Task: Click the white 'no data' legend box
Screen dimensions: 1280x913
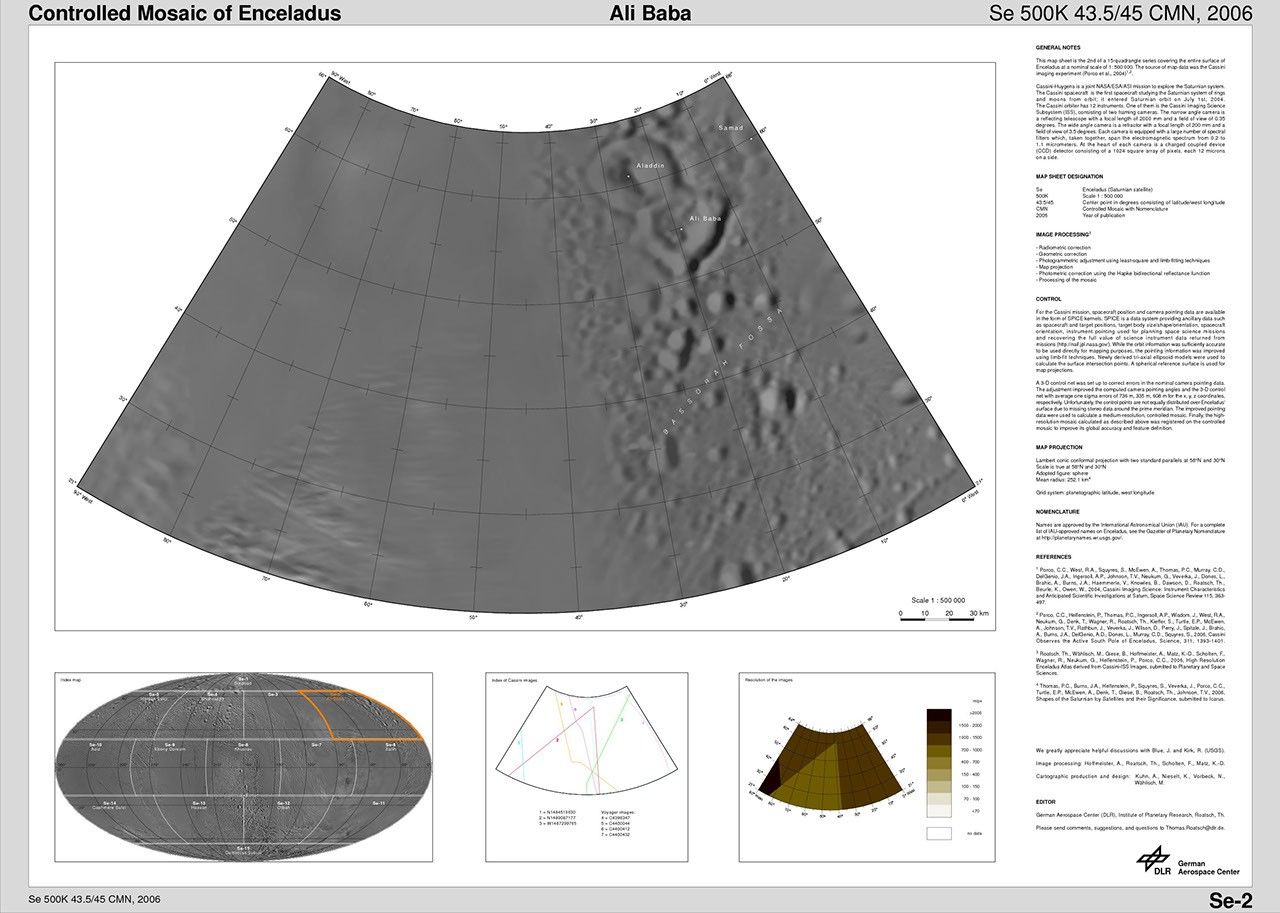Action: click(x=938, y=832)
